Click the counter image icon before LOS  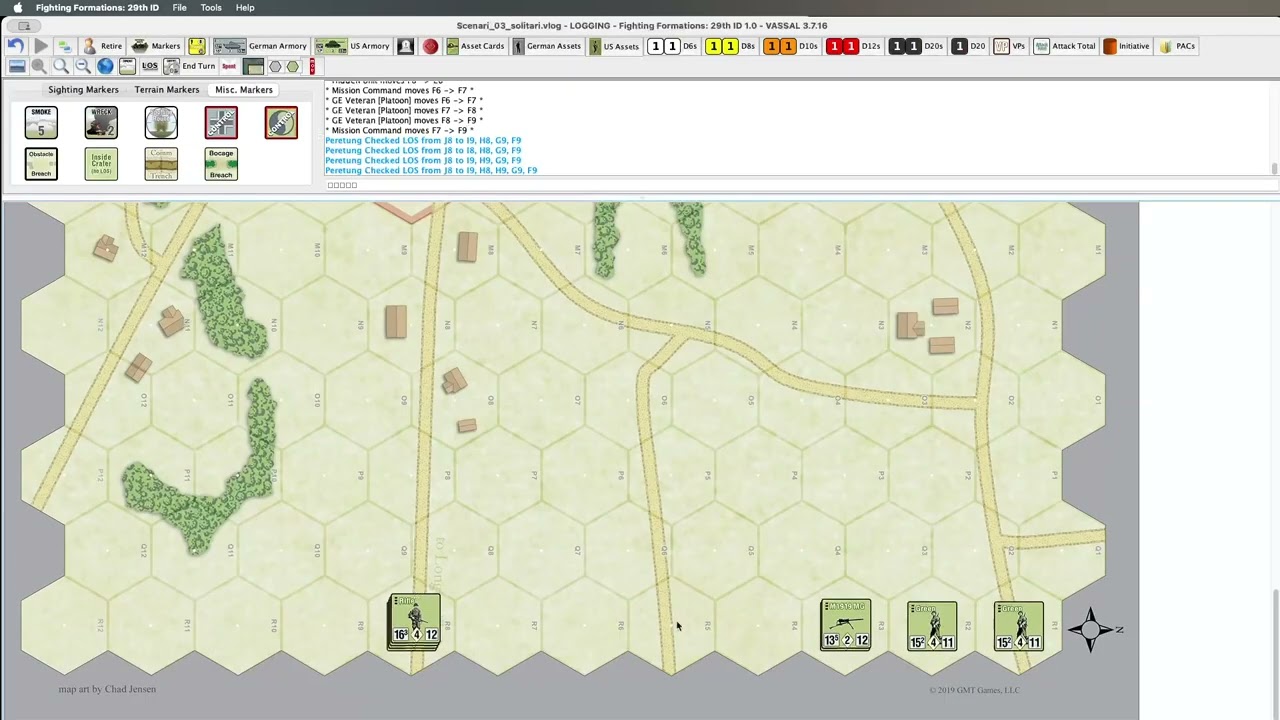tap(127, 66)
